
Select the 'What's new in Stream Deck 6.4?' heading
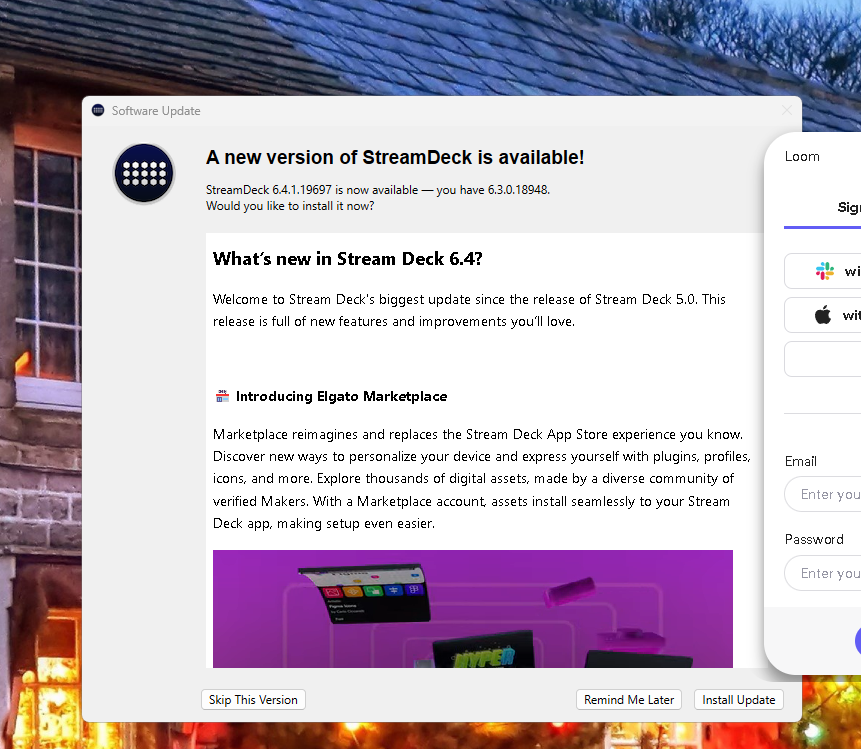pyautogui.click(x=348, y=259)
